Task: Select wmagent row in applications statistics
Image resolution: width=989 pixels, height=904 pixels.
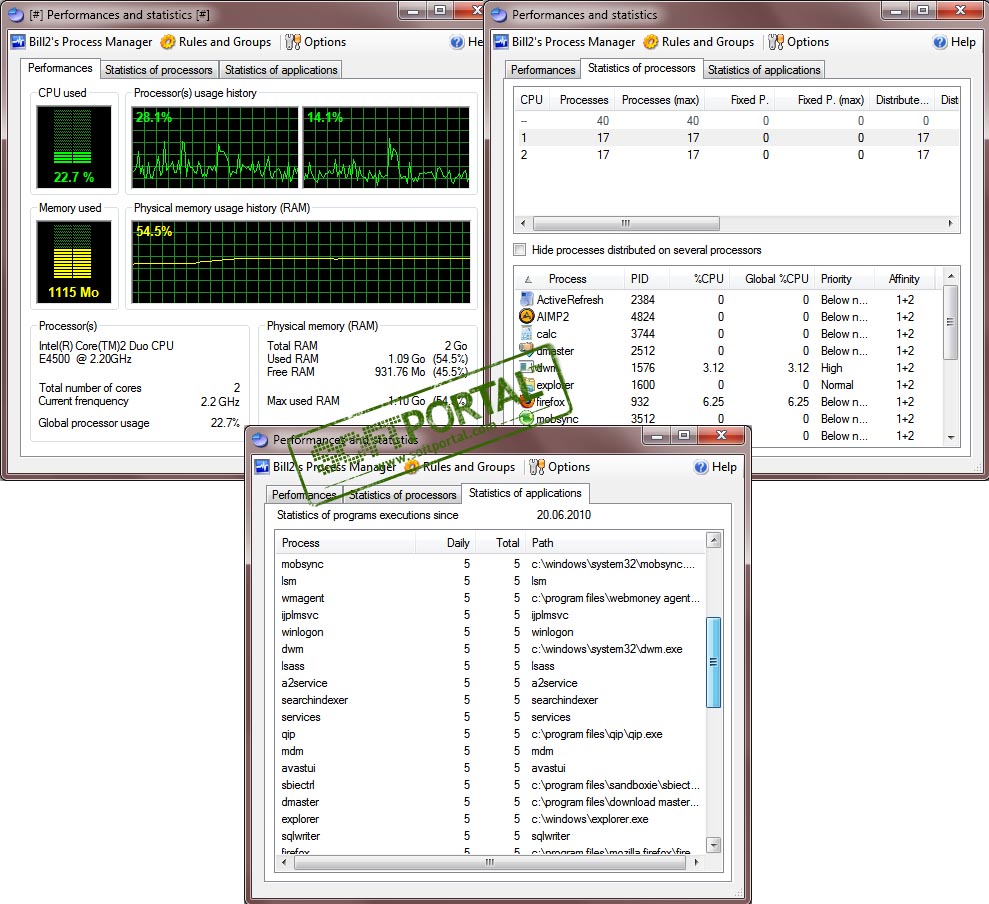Action: [x=491, y=598]
